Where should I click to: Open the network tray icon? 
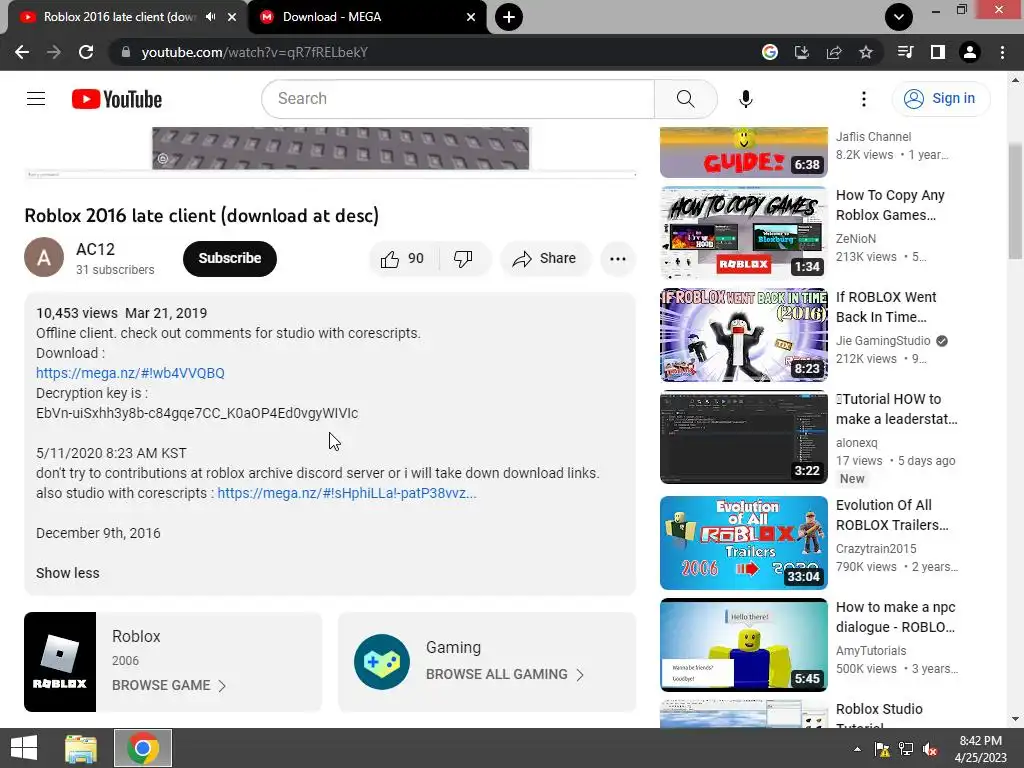906,750
